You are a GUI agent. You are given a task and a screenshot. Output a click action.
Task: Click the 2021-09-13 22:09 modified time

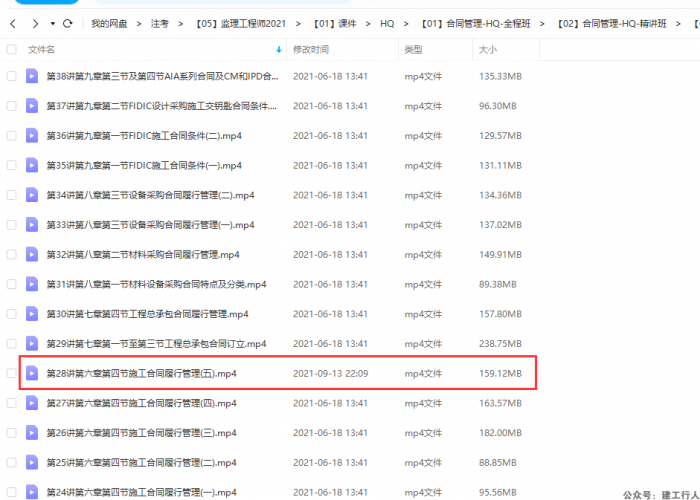point(330,373)
